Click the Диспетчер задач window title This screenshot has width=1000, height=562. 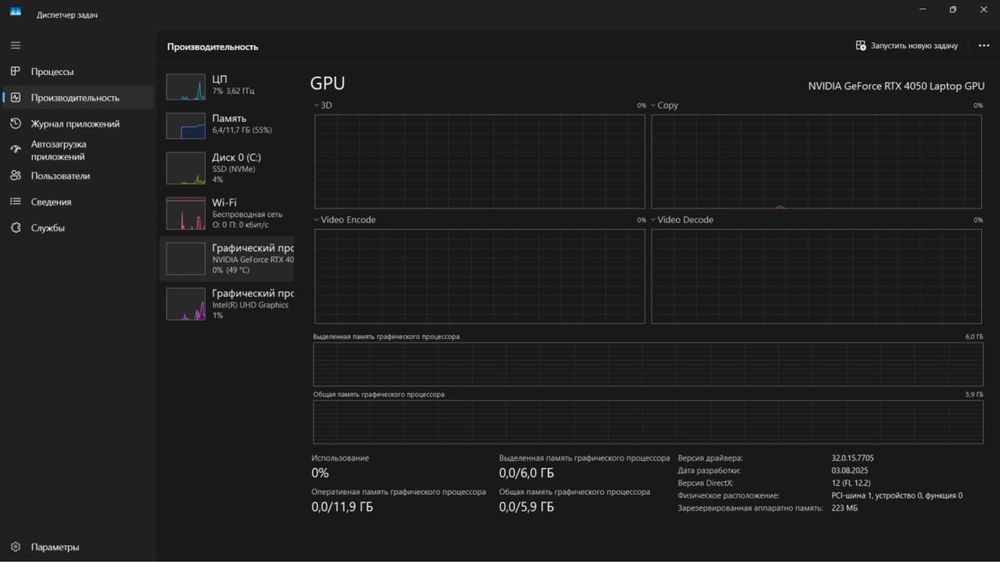(x=67, y=15)
